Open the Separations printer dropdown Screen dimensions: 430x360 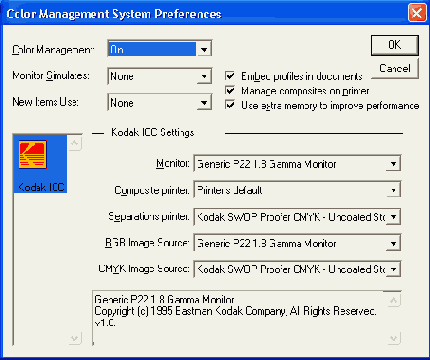(x=297, y=217)
